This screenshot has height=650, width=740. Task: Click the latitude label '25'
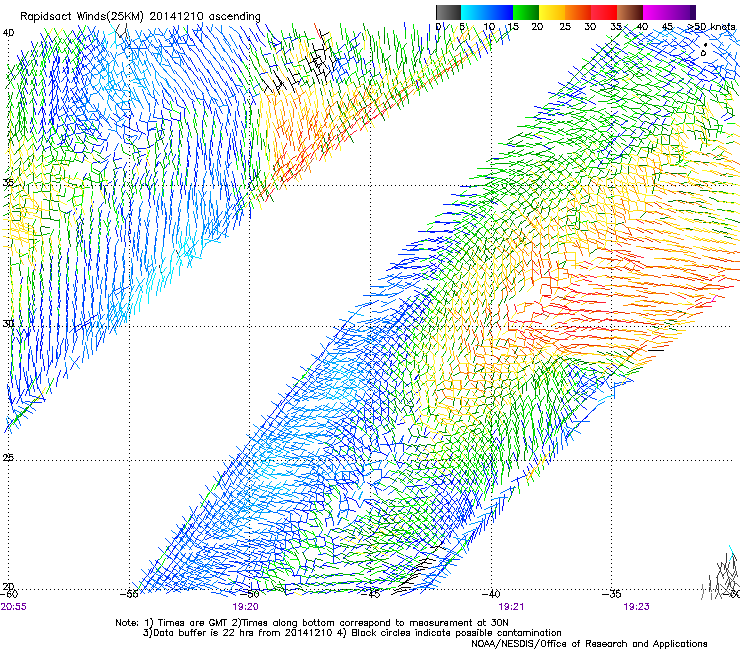(8, 457)
